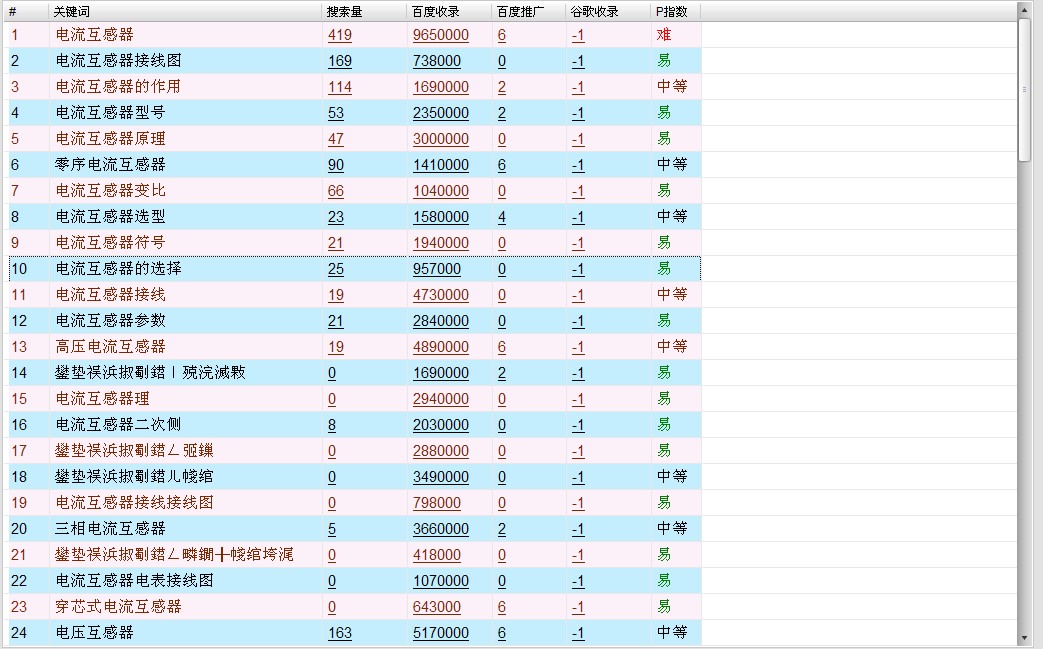1043x649 pixels.
Task: Select the 穿芯式电流互感器 keyword row
Action: 118,607
